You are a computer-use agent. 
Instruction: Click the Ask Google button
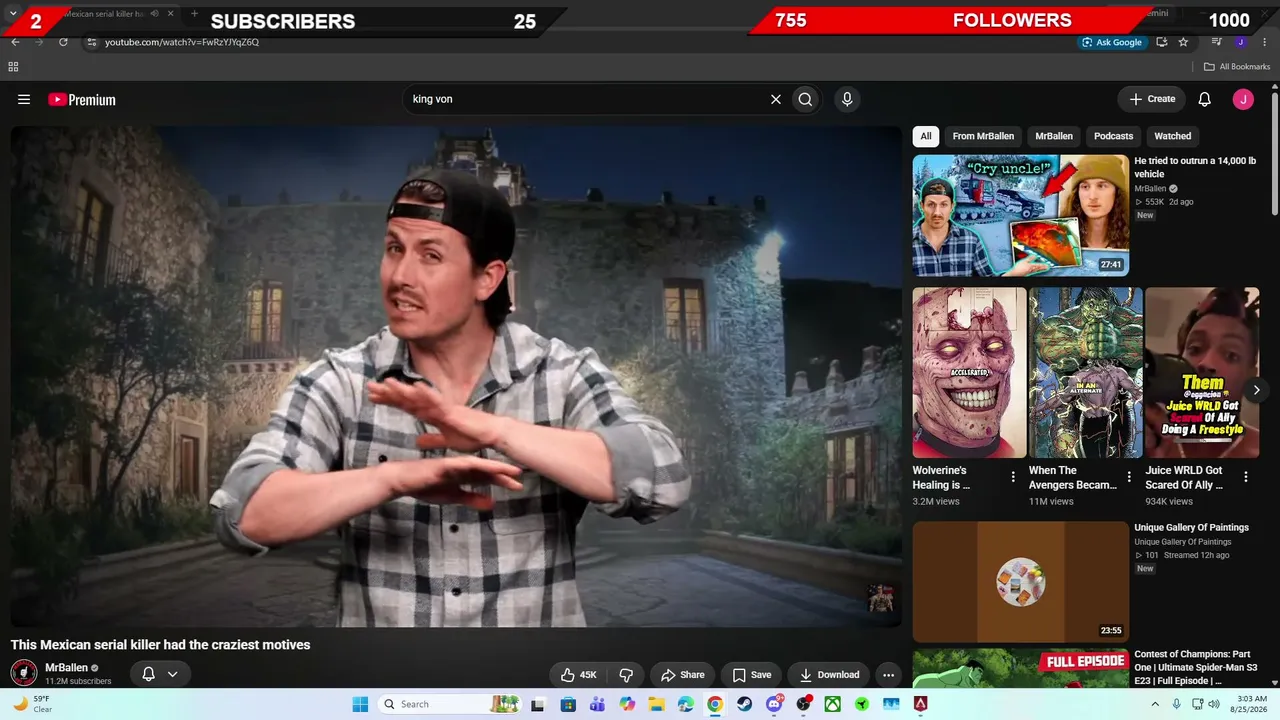[1111, 42]
